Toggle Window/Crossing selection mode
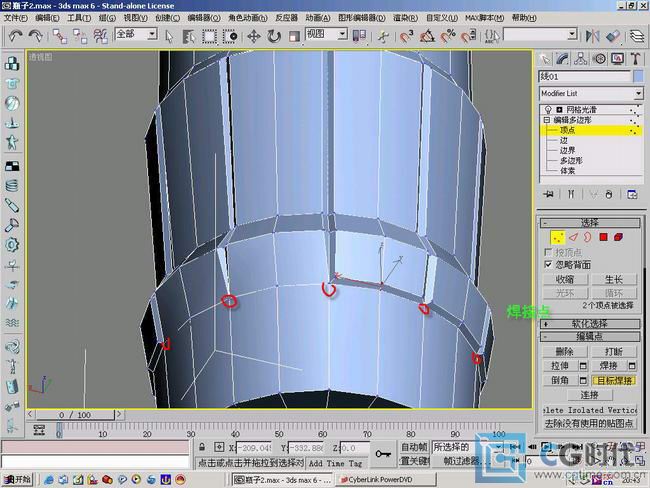Viewport: 650px width, 488px height. [x=230, y=36]
